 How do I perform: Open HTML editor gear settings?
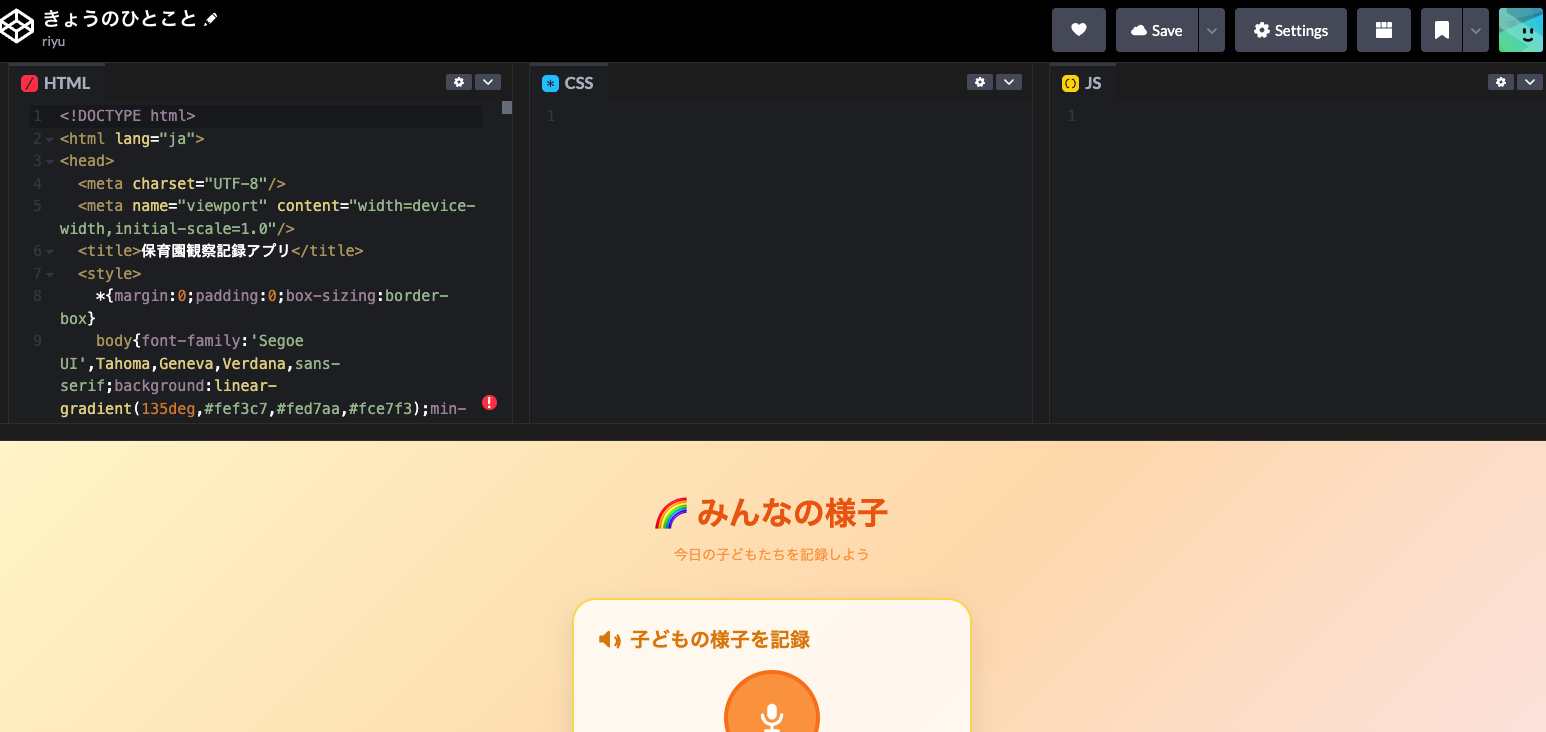click(x=459, y=82)
